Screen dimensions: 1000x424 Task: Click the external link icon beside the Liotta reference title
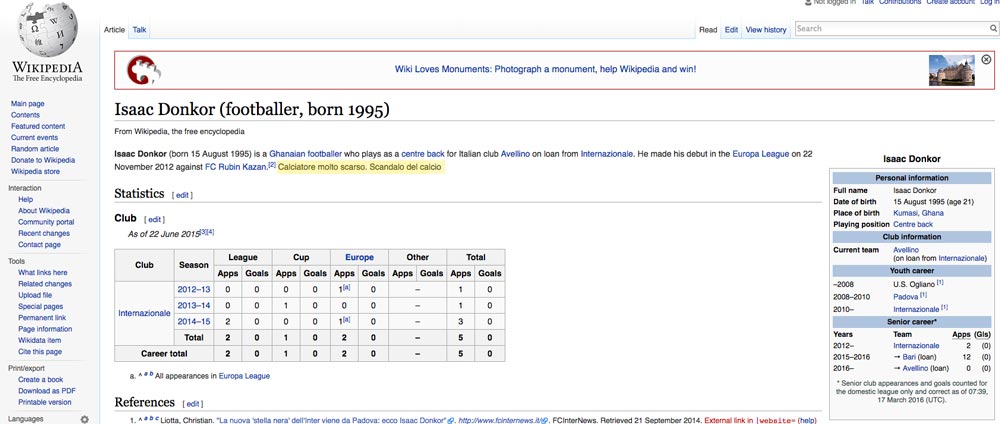(x=451, y=421)
